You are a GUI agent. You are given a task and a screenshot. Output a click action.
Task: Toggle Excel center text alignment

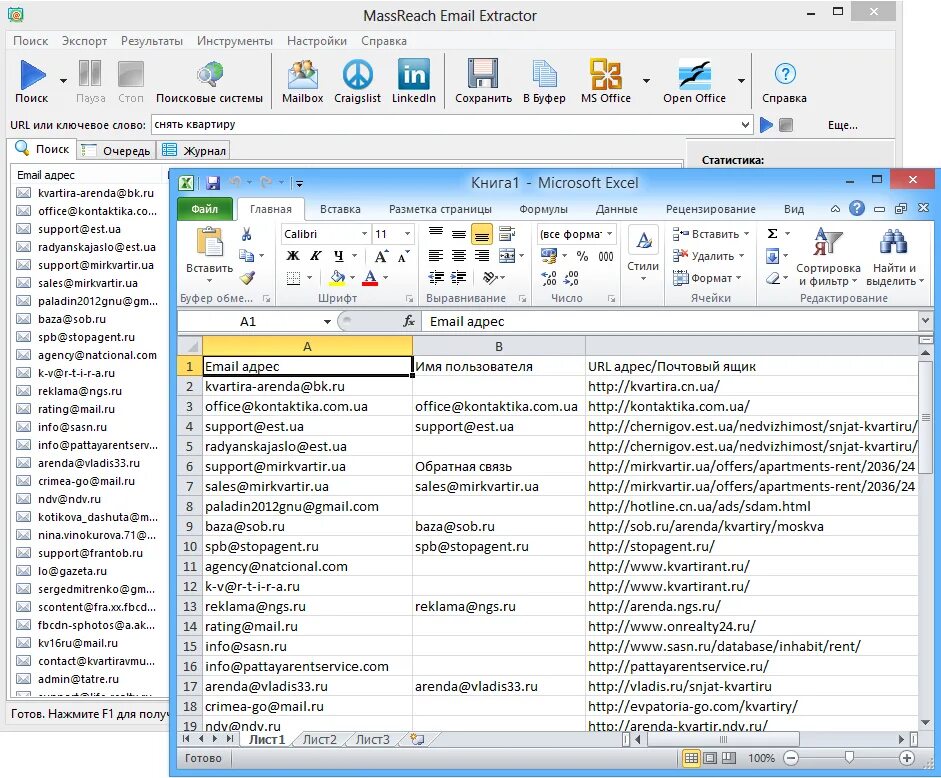458,256
